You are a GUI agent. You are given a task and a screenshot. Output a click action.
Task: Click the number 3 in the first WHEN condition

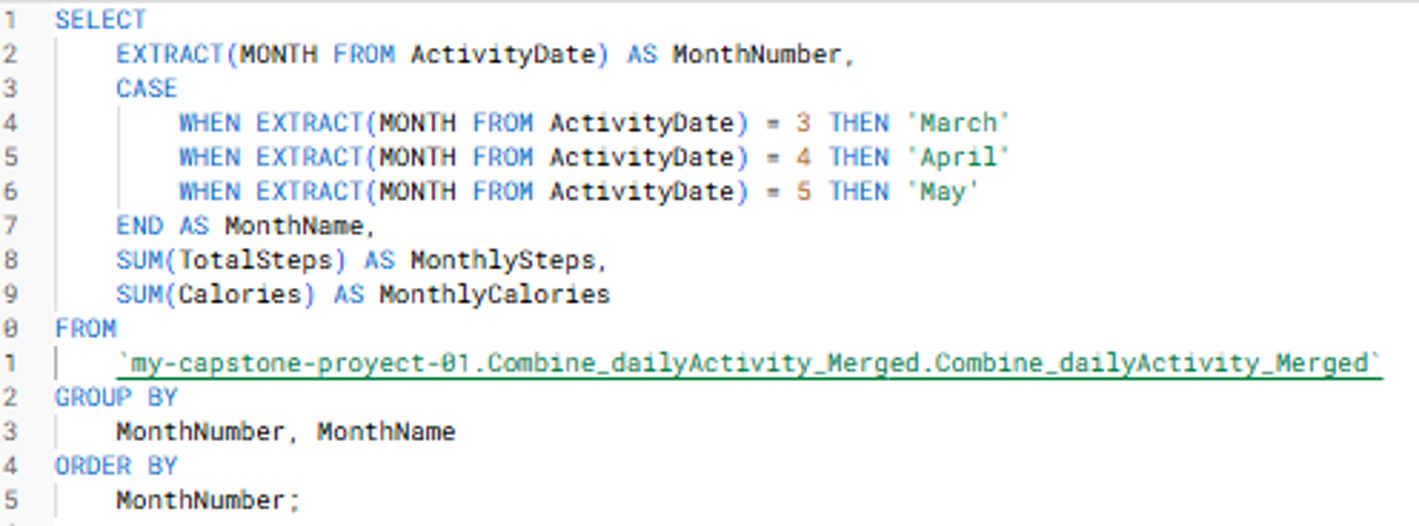click(804, 123)
